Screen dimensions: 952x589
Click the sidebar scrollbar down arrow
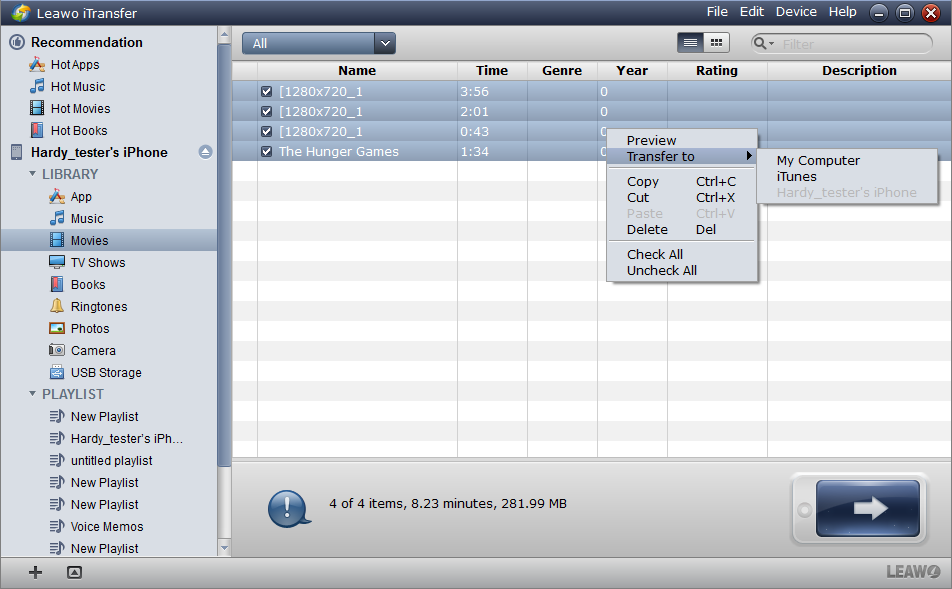(x=224, y=548)
